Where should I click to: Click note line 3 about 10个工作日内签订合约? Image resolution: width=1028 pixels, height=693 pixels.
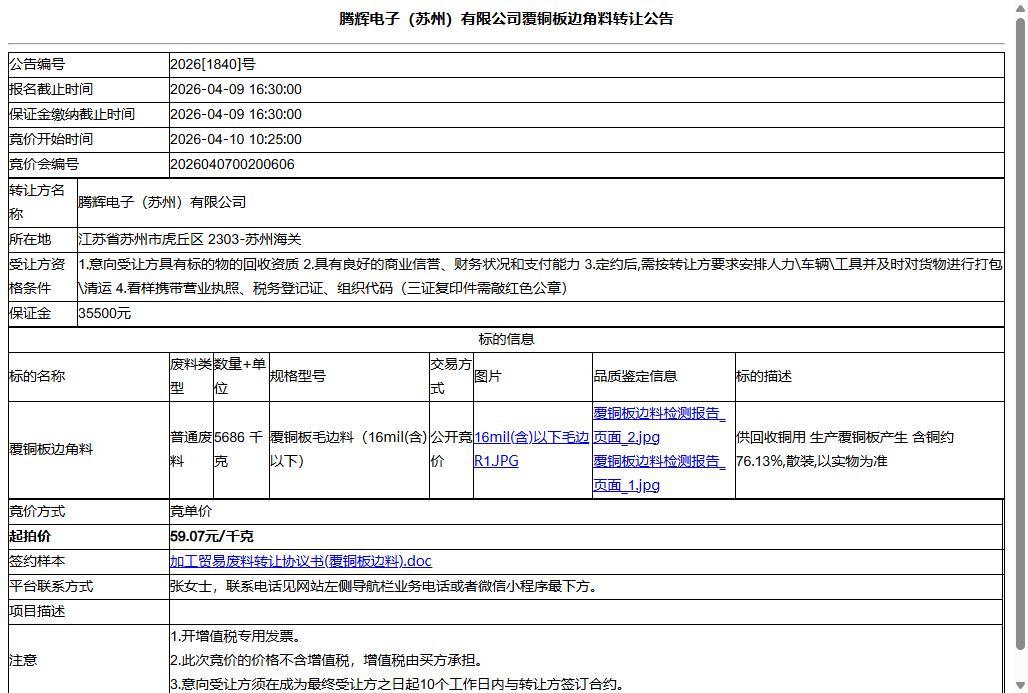click(x=397, y=684)
